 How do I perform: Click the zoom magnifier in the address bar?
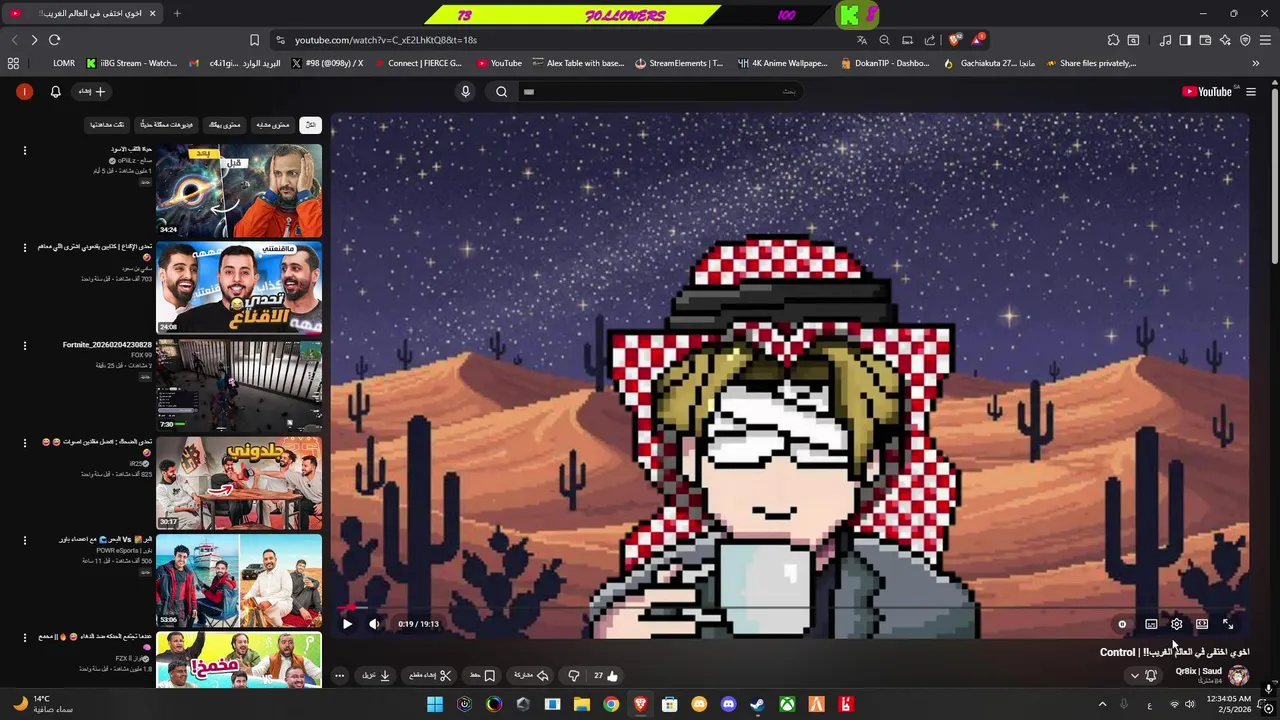[884, 40]
